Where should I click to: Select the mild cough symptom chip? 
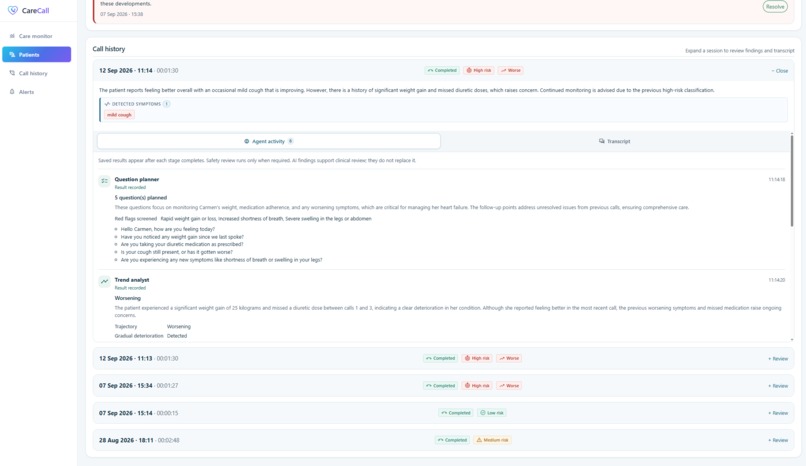[119, 115]
